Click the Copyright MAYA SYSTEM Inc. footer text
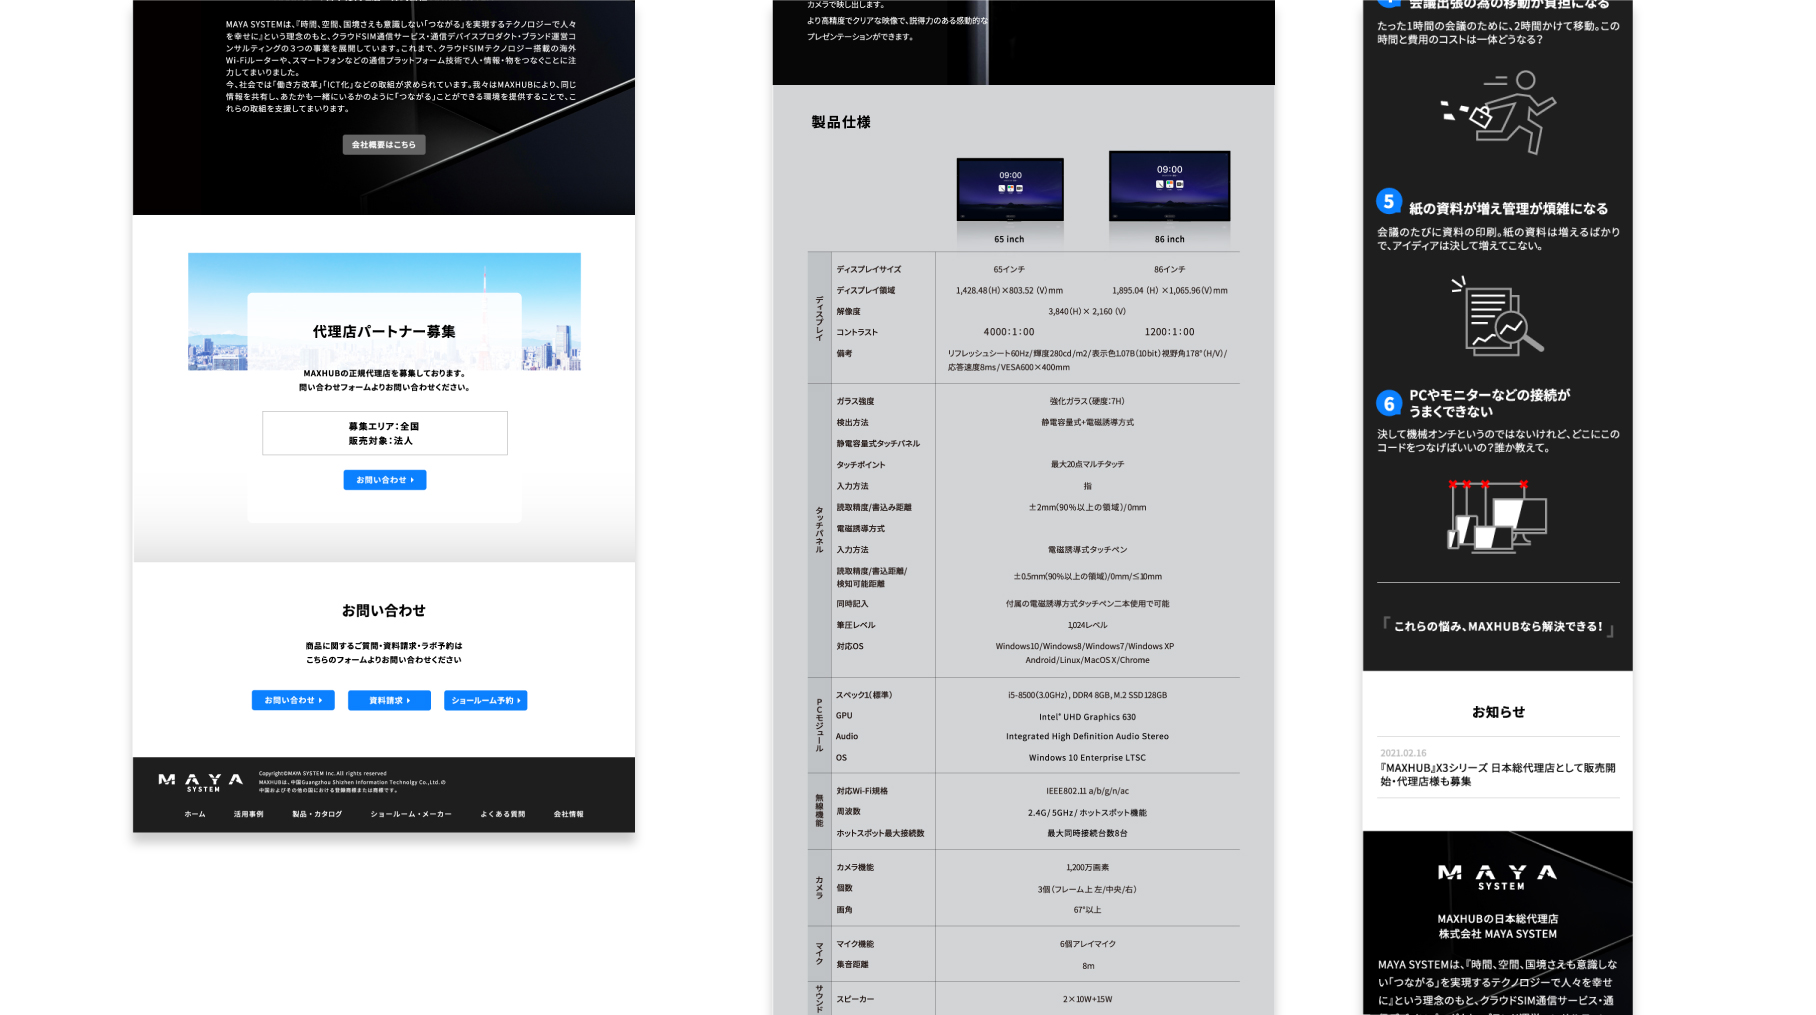Image resolution: width=1816 pixels, height=1015 pixels. click(323, 773)
